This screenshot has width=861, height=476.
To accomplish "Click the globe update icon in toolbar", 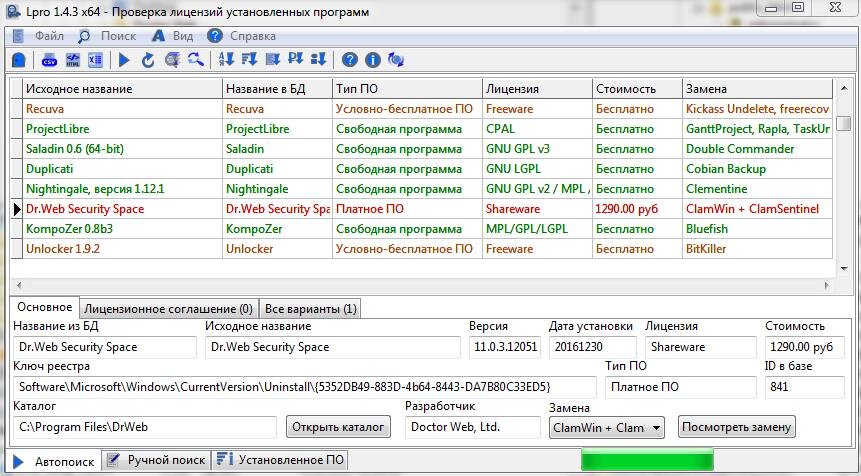I will click(395, 59).
